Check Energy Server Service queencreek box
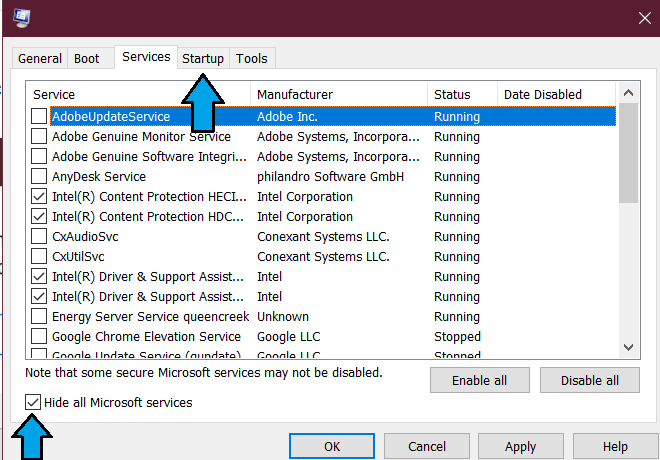This screenshot has width=660, height=460. [39, 316]
